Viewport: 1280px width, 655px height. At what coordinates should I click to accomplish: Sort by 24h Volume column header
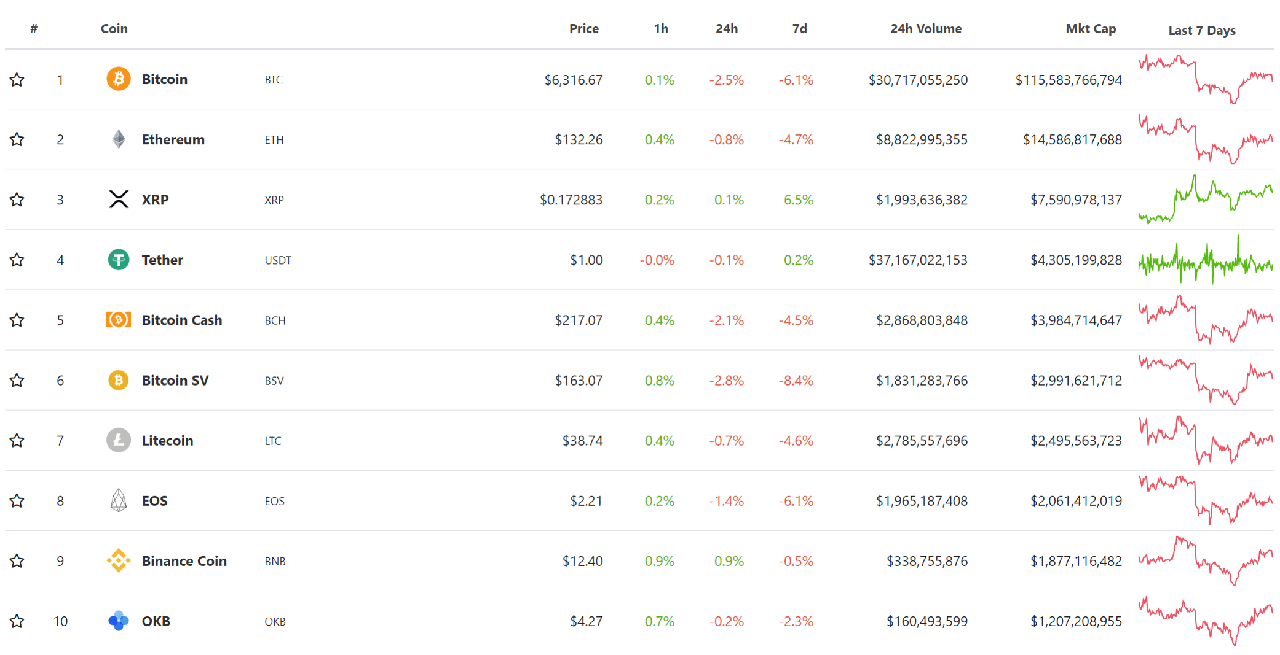tap(926, 29)
